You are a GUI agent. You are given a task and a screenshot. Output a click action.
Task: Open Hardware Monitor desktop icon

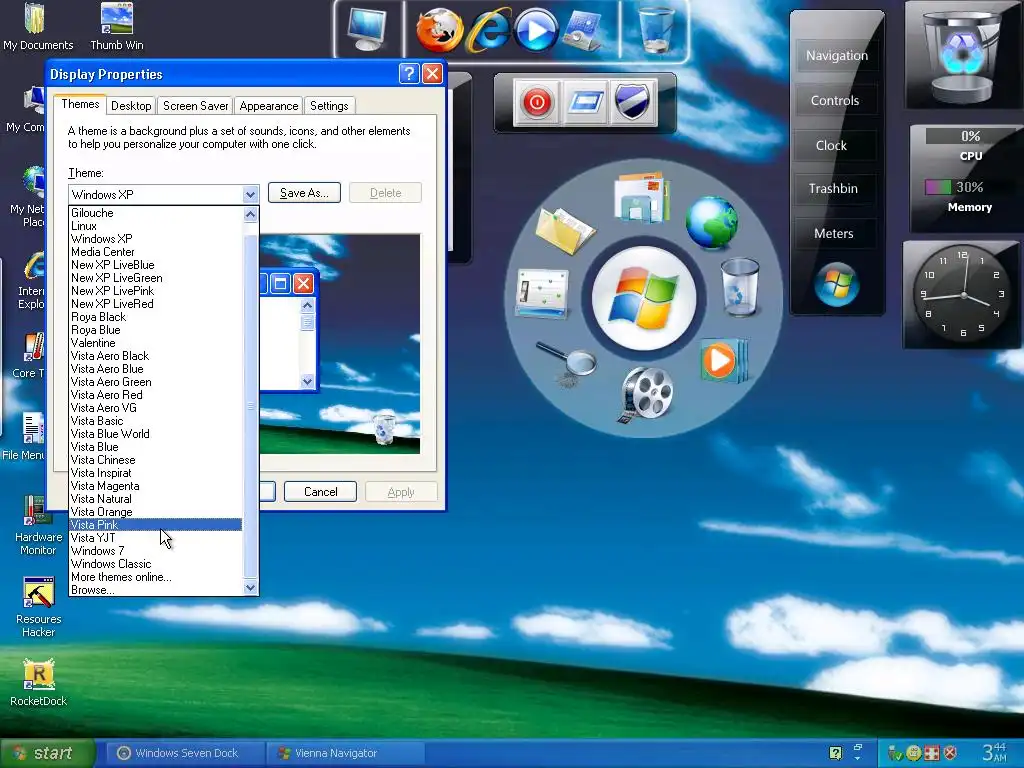tap(39, 526)
